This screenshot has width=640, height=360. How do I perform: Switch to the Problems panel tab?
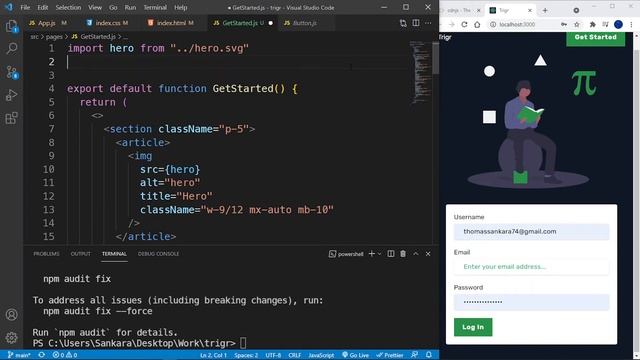46,254
